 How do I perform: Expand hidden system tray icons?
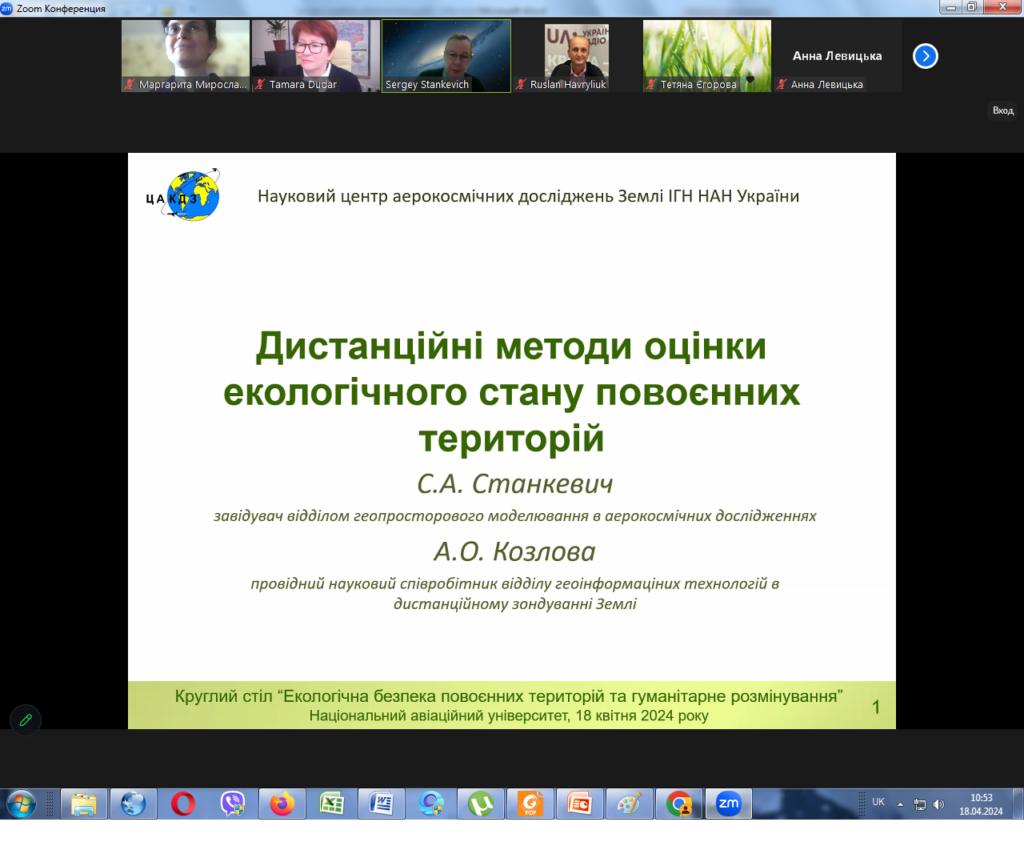click(900, 803)
